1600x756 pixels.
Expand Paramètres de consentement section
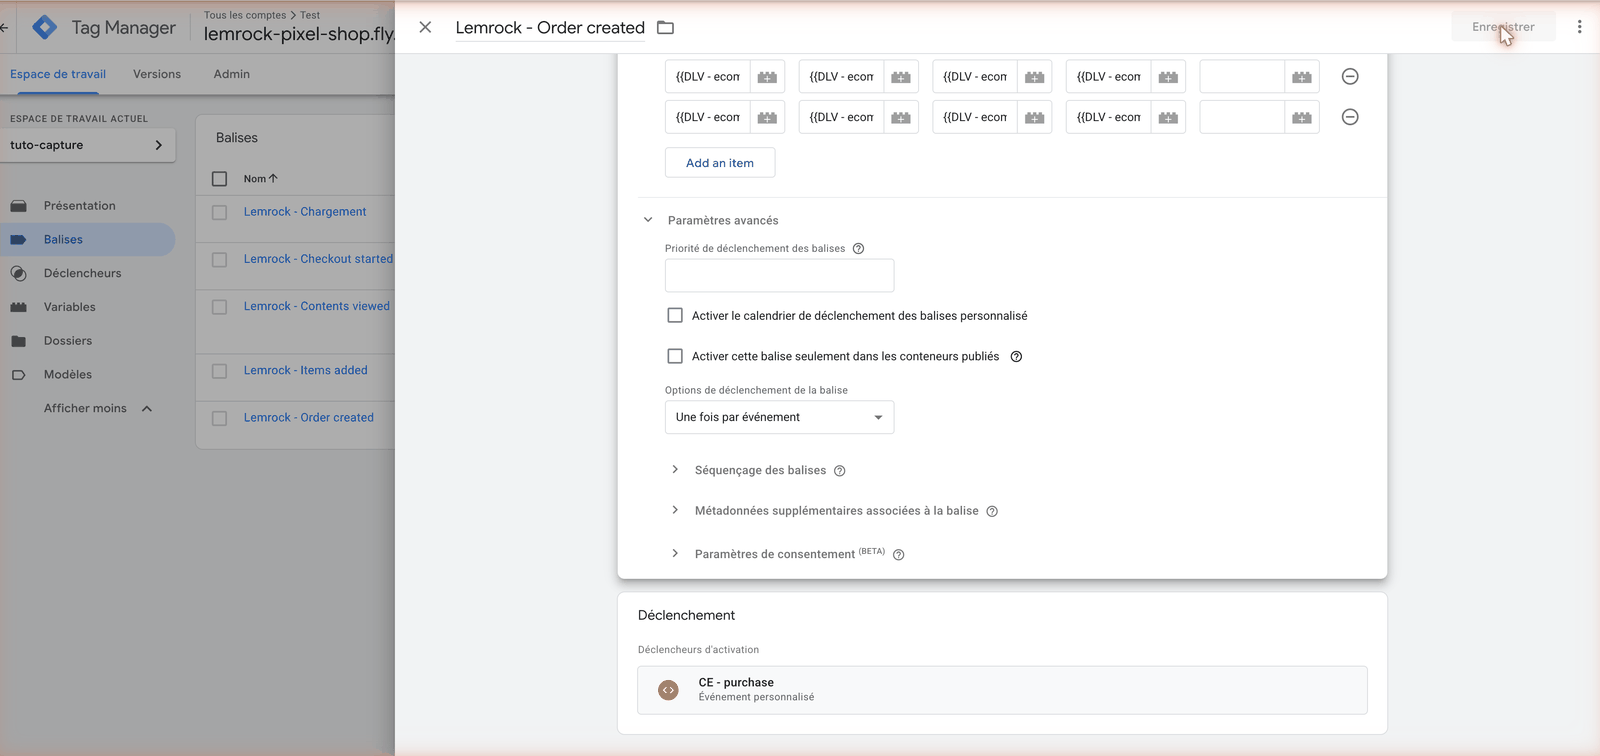[675, 553]
